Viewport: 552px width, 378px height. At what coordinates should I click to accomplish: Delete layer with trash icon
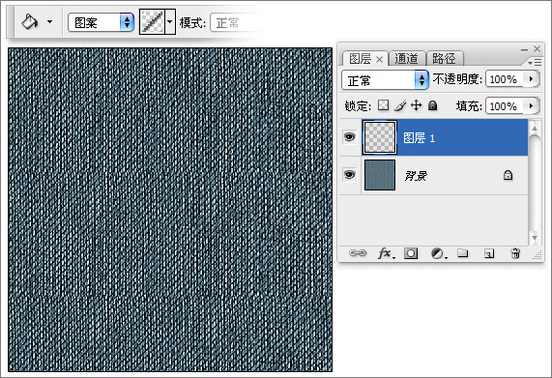tap(515, 253)
